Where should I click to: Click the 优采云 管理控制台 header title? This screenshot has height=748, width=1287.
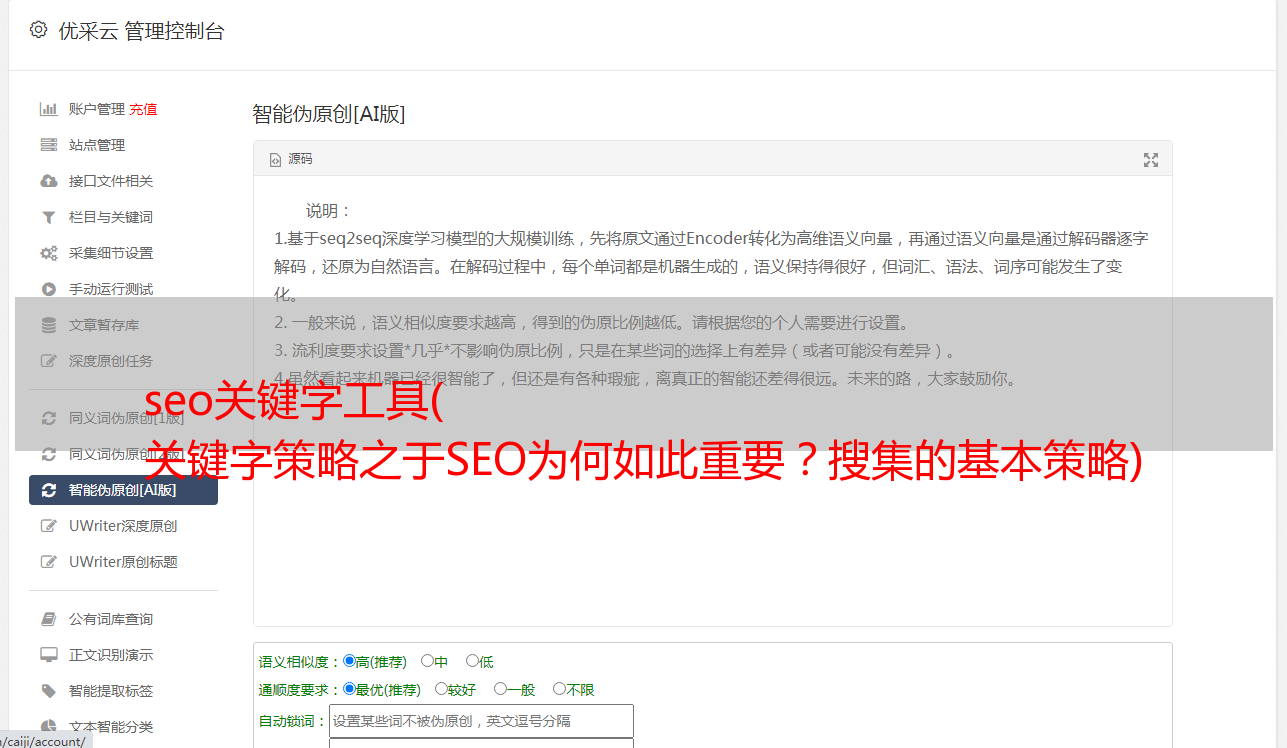(141, 31)
